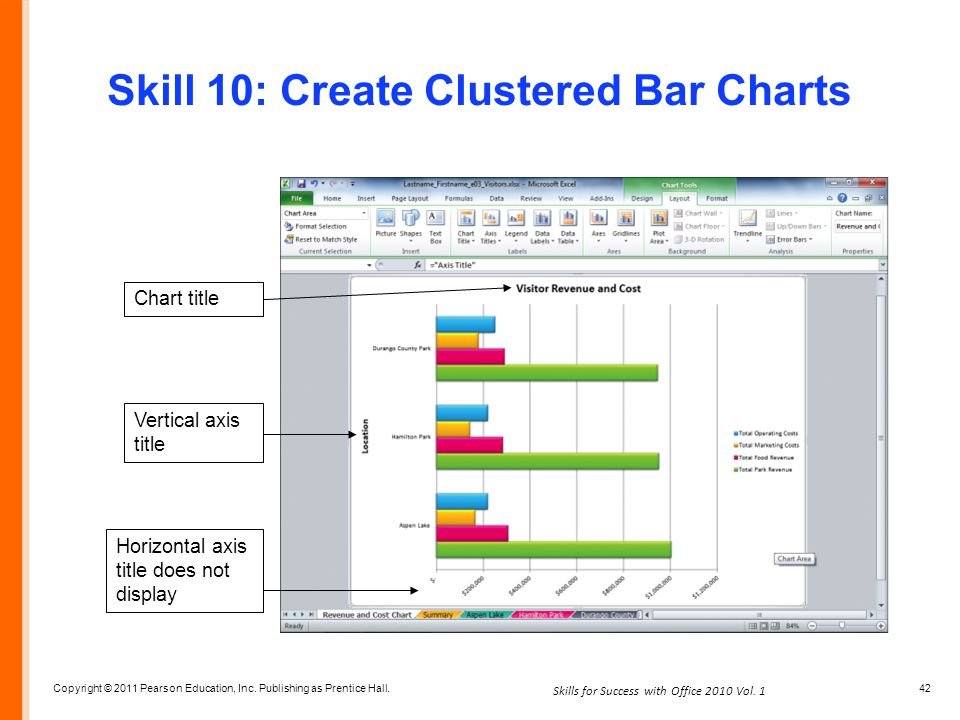Click the Undo icon in quick access toolbar
Screen dimensions: 960x720
click(314, 184)
